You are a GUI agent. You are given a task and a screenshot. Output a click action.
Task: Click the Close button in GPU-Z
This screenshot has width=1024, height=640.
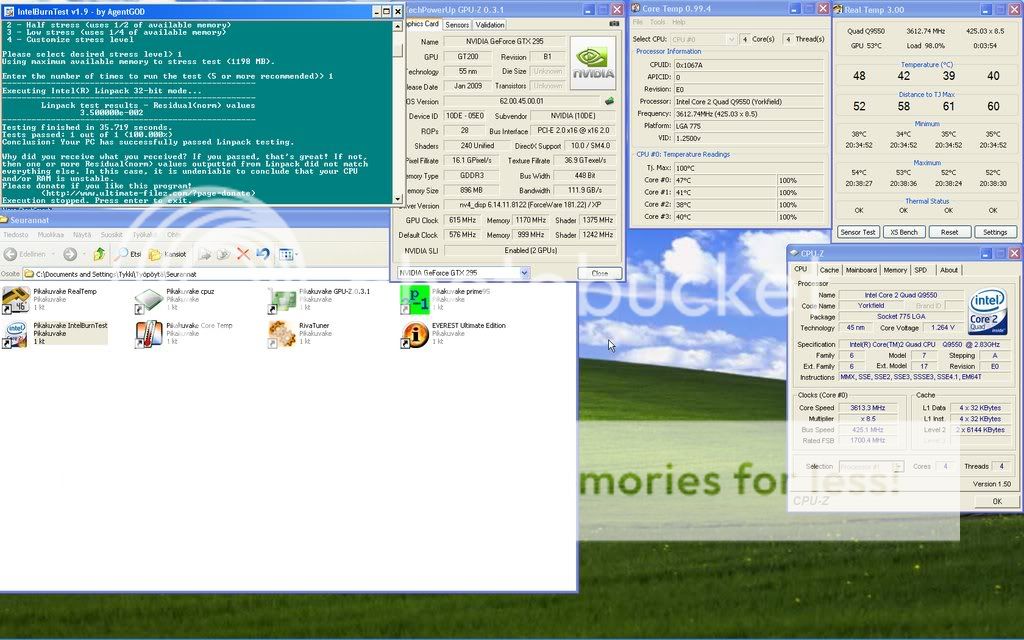[599, 273]
